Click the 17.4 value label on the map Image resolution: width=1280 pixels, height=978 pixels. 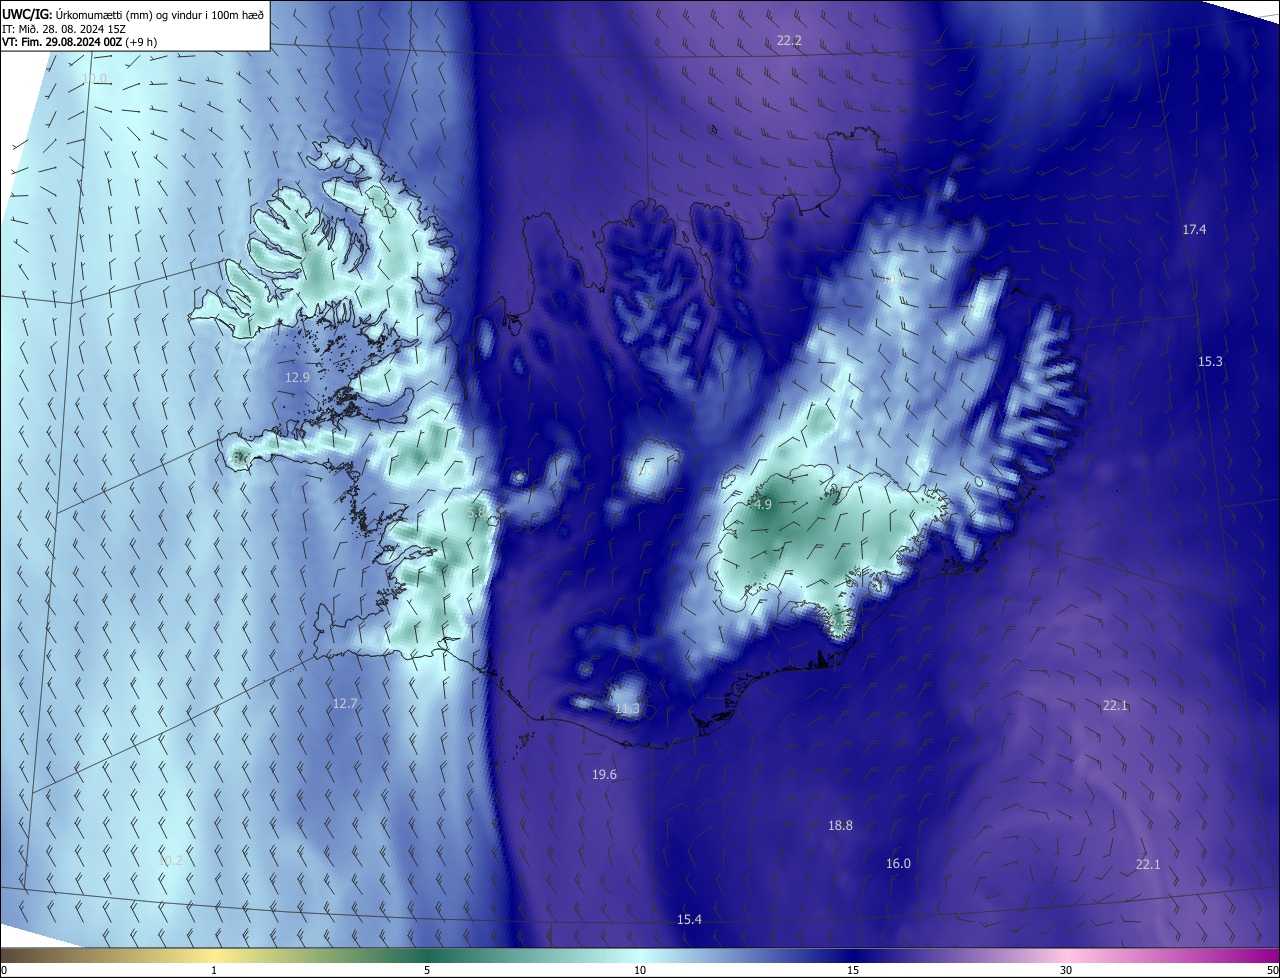[1194, 230]
